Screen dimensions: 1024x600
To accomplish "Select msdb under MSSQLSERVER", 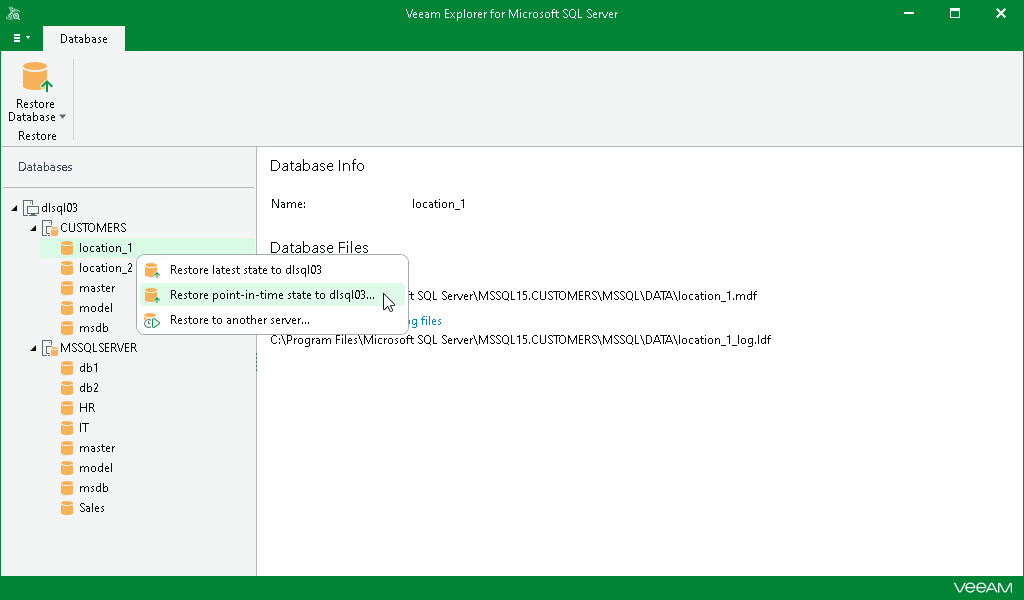I will tap(93, 488).
